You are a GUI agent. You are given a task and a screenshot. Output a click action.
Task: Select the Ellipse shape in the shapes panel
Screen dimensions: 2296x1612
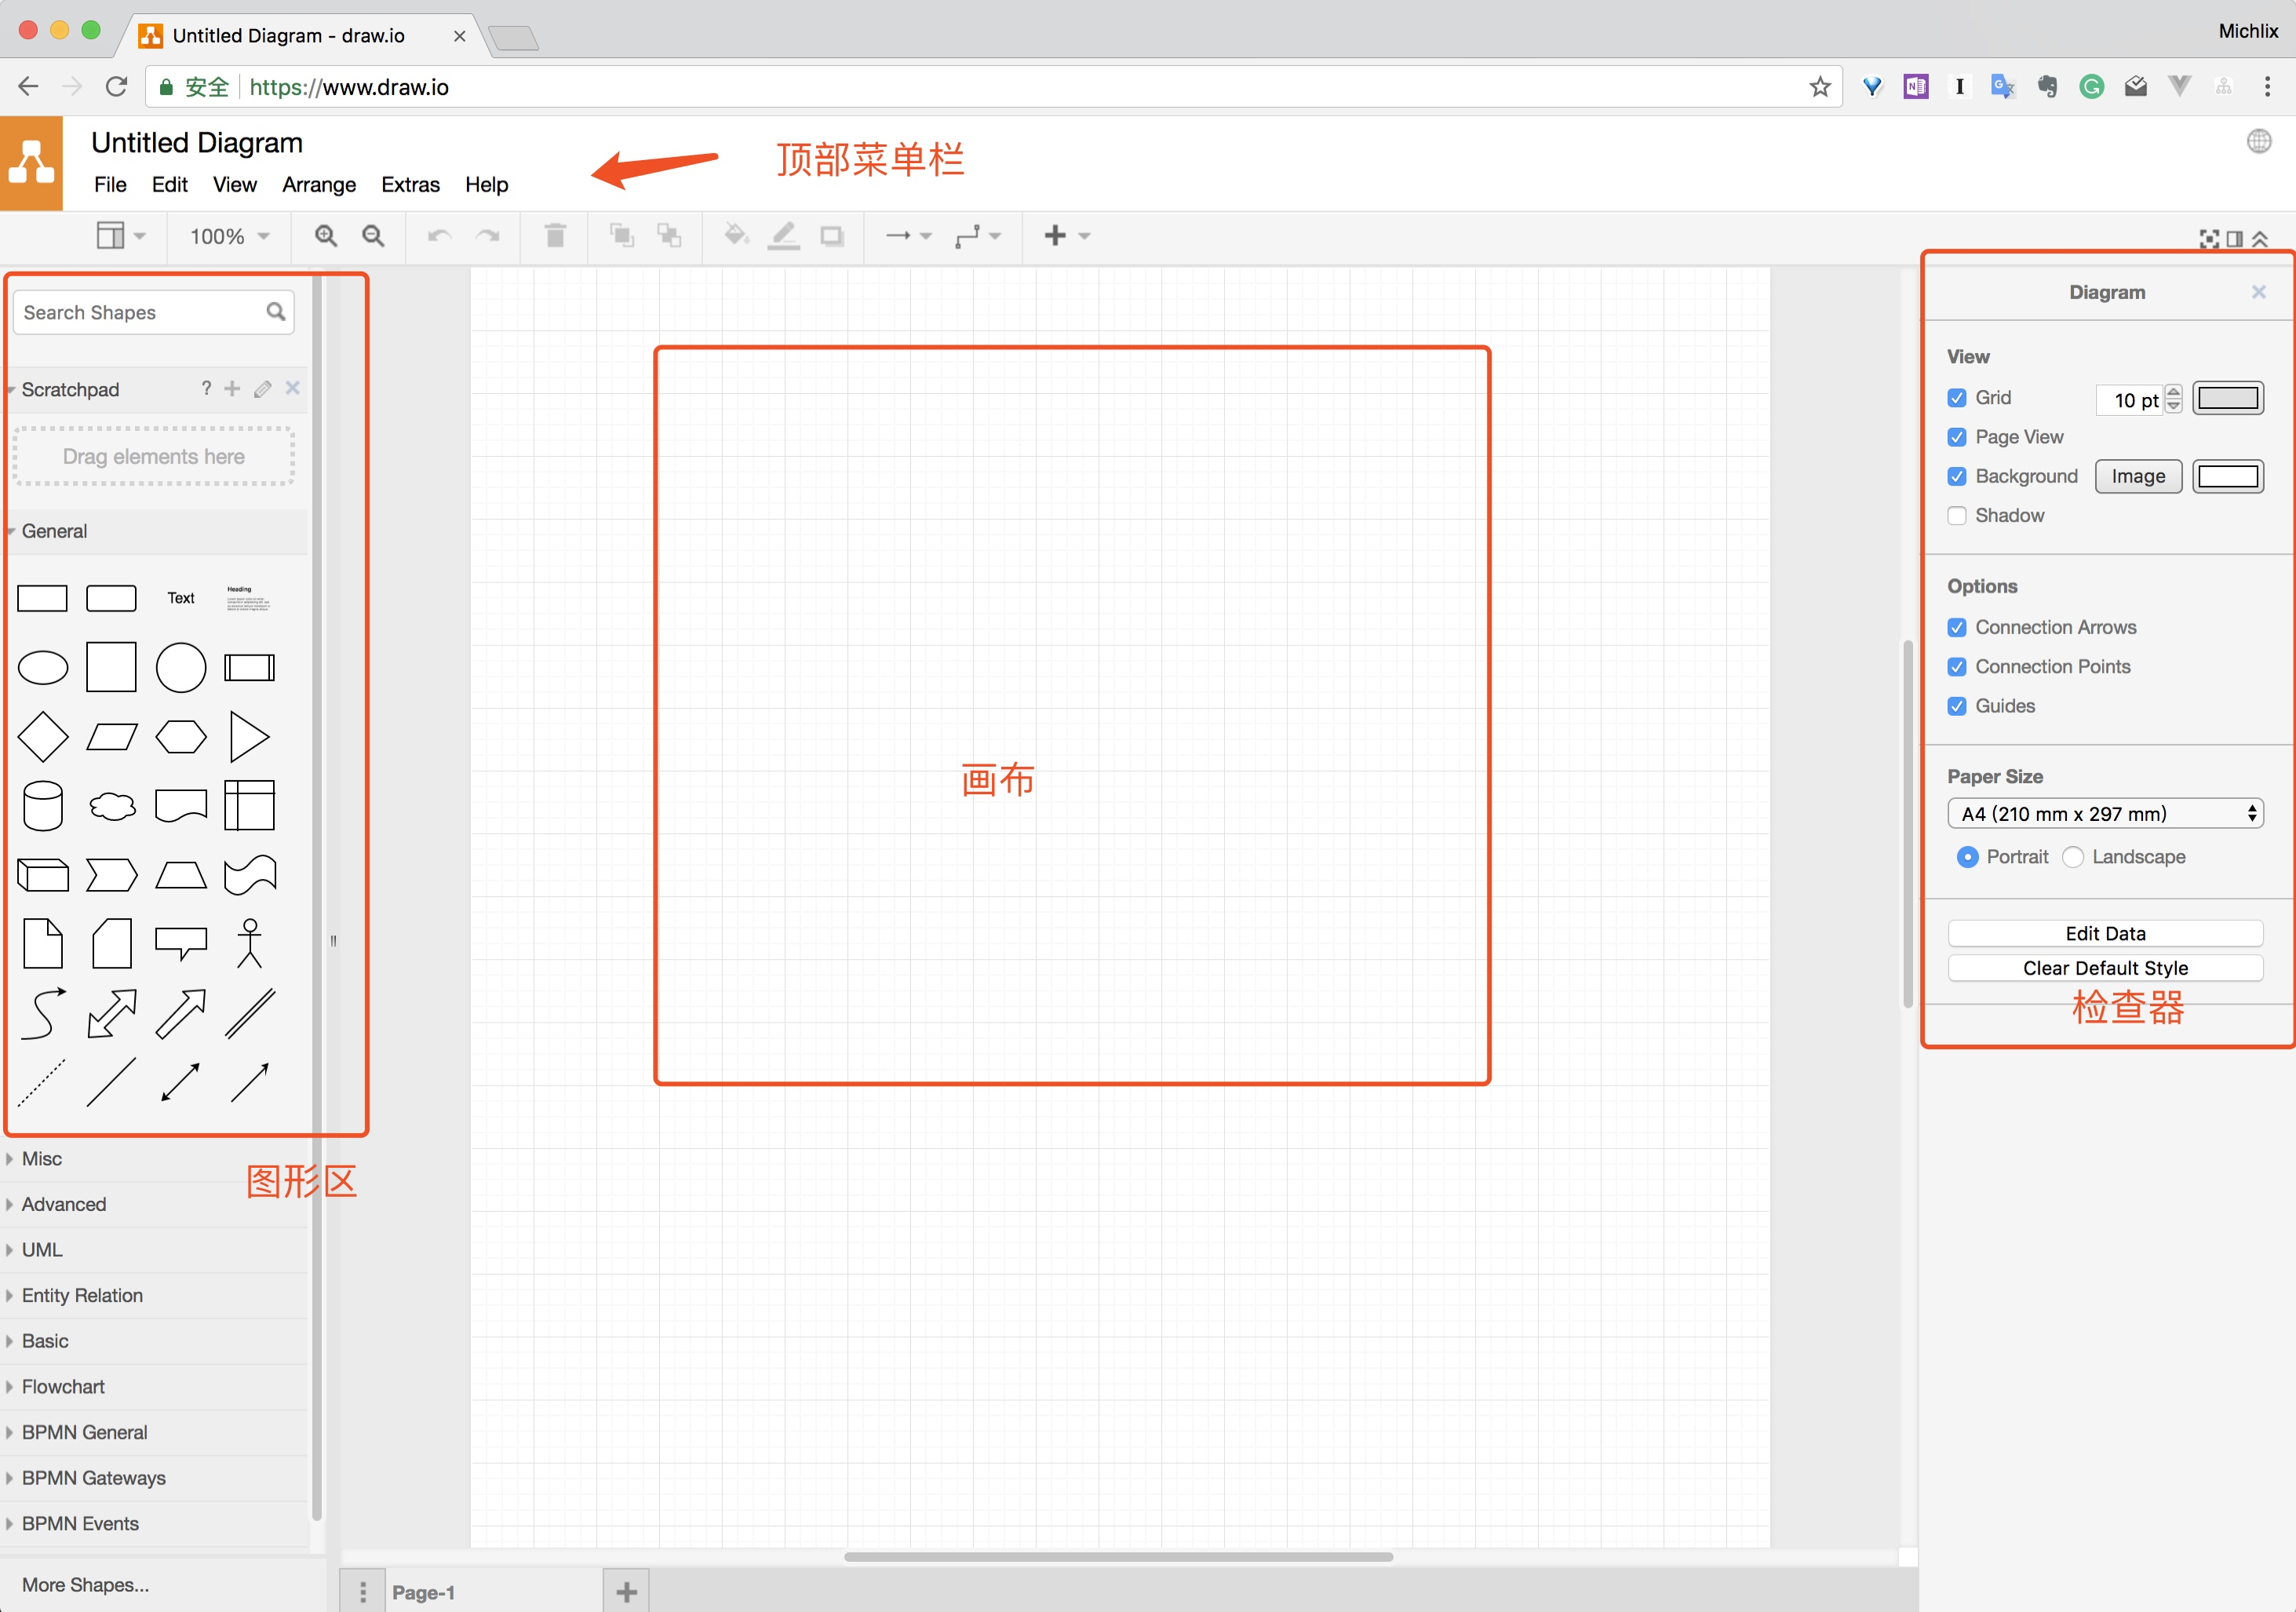[43, 667]
